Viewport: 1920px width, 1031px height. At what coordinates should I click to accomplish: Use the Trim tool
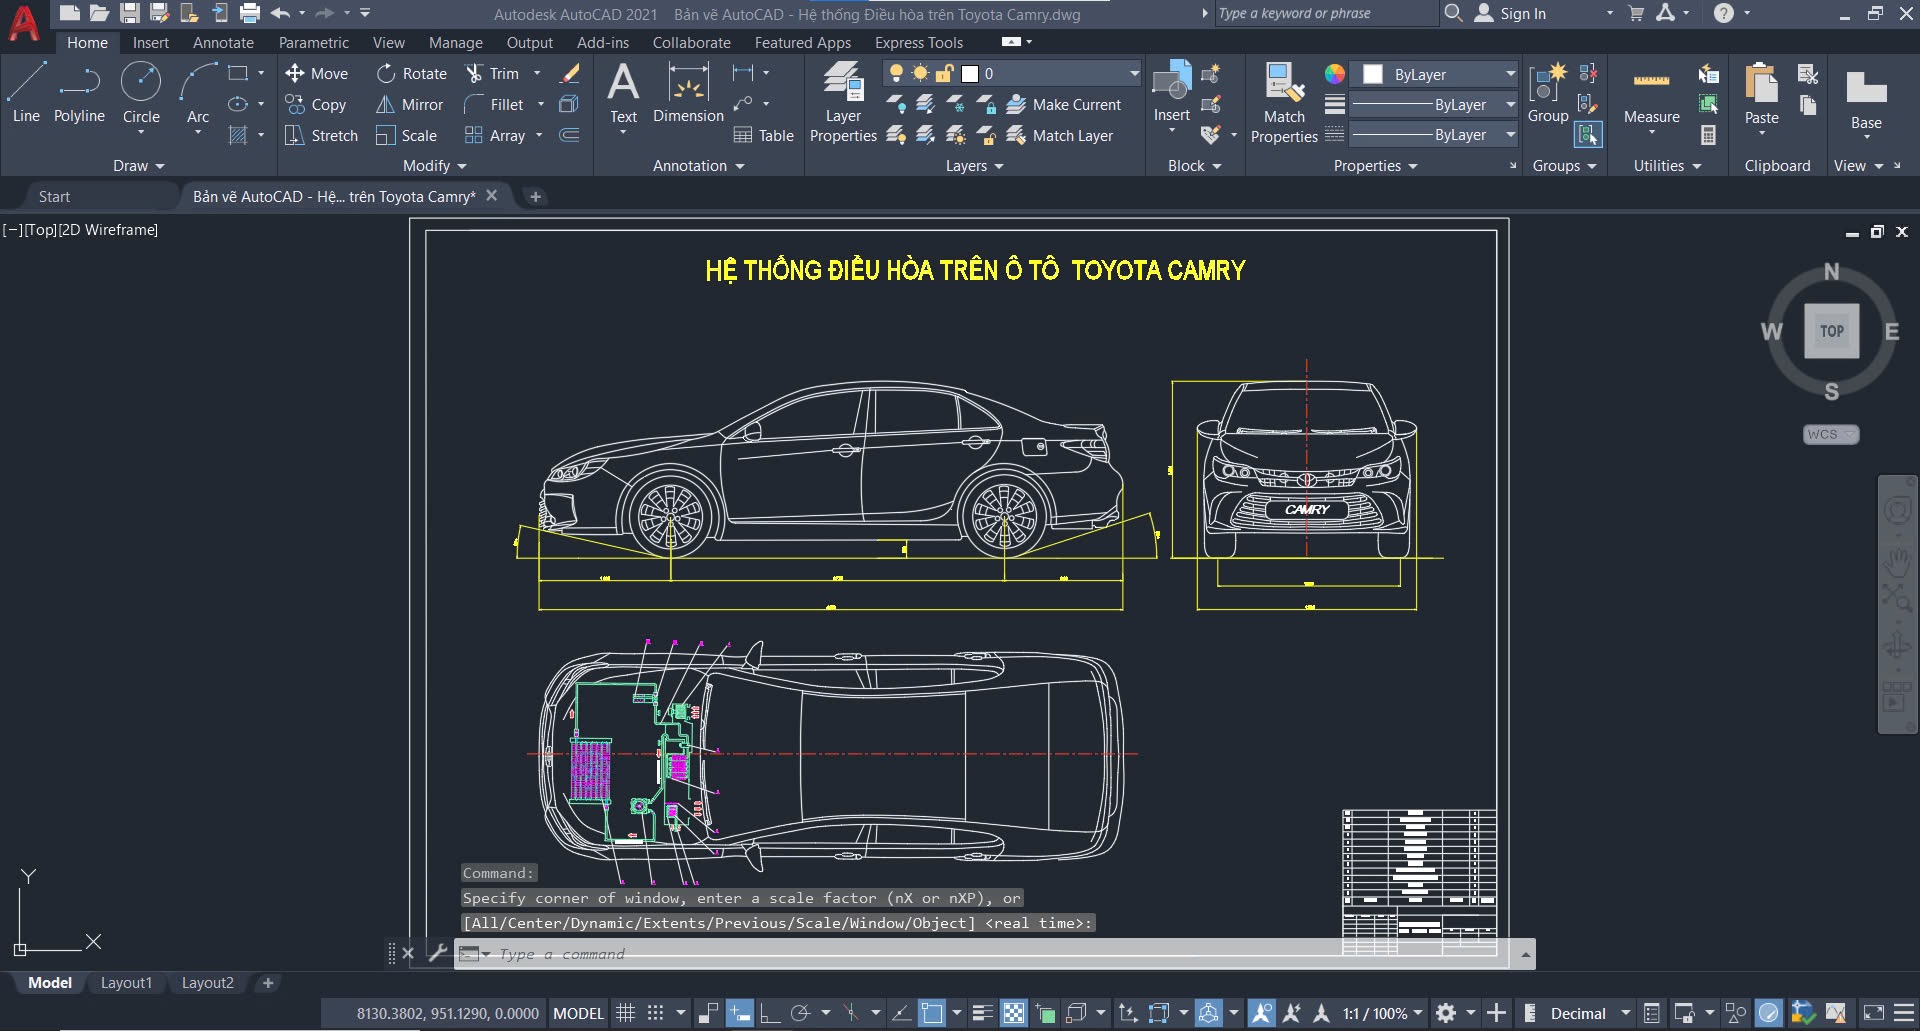492,73
